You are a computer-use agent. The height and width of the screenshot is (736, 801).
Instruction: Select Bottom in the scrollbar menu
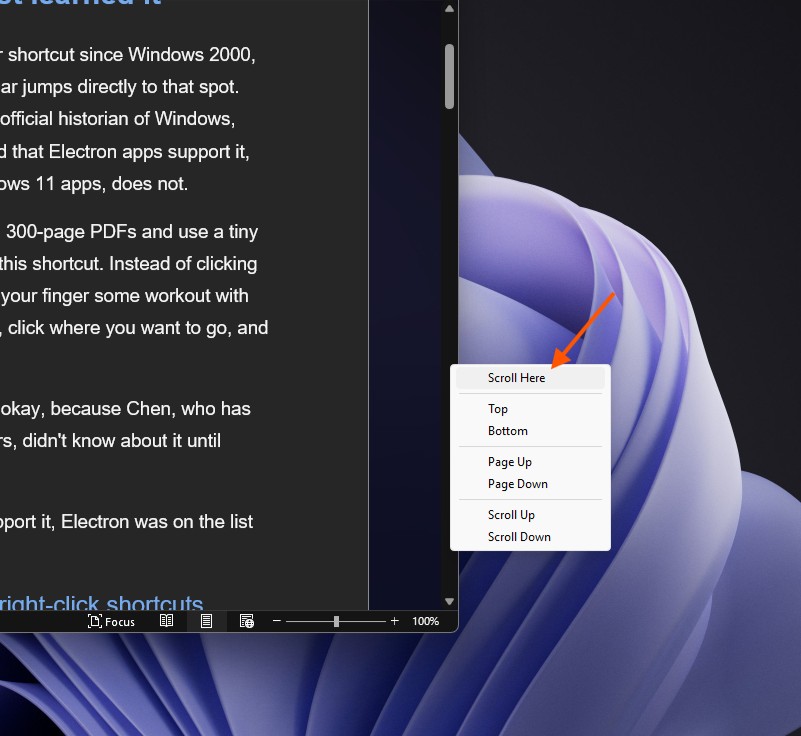tap(530, 431)
